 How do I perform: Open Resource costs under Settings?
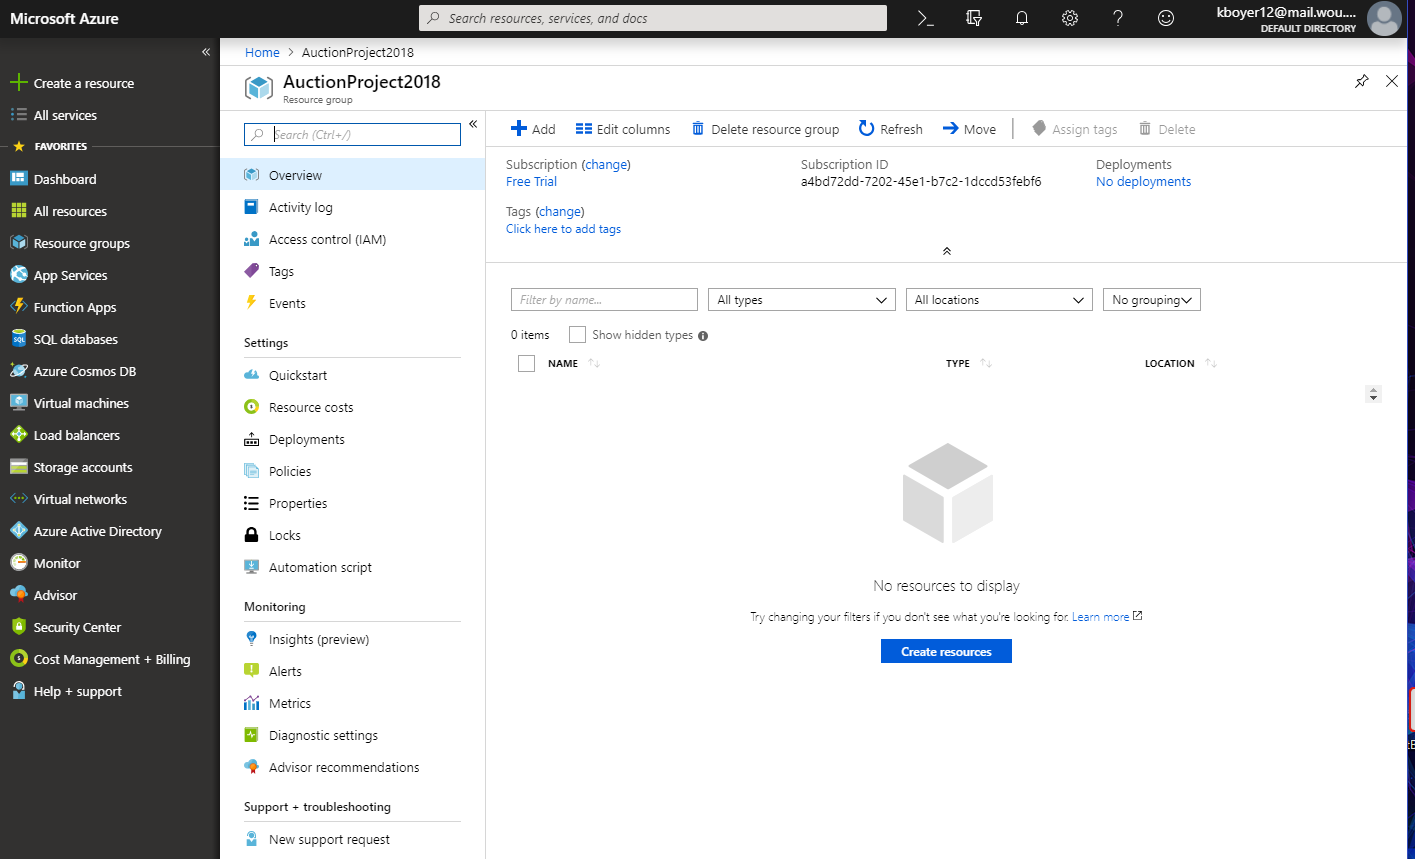[x=353, y=407]
